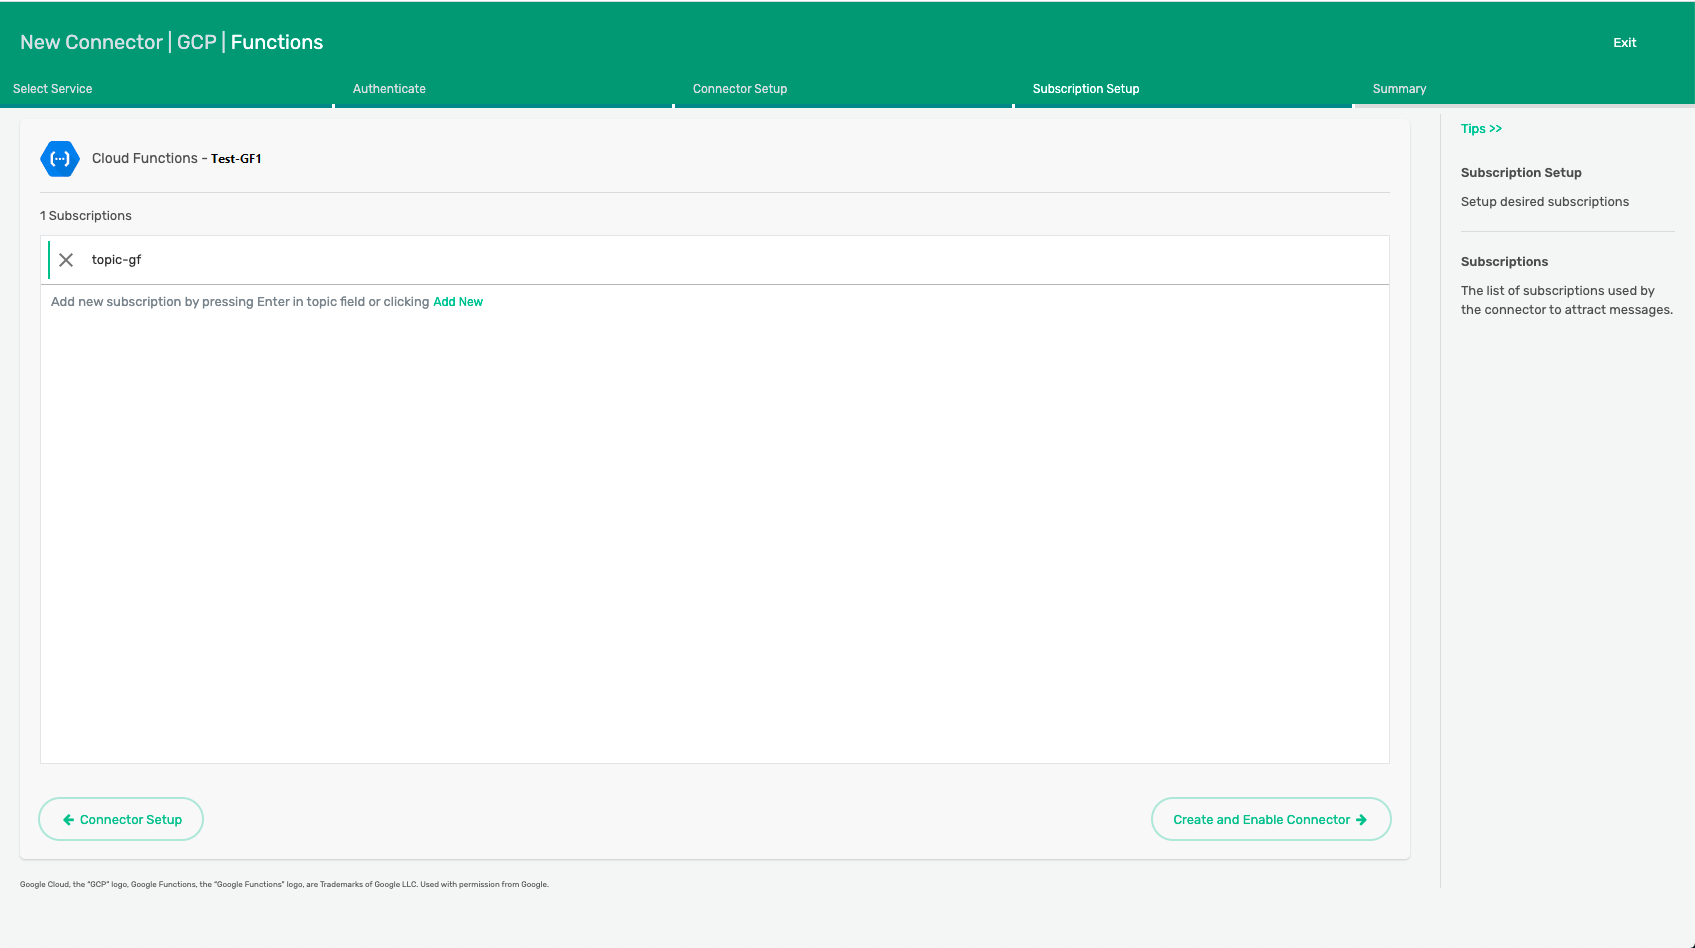Open the Connector Setup step in the progress bar
Image resolution: width=1695 pixels, height=948 pixels.
(x=739, y=89)
